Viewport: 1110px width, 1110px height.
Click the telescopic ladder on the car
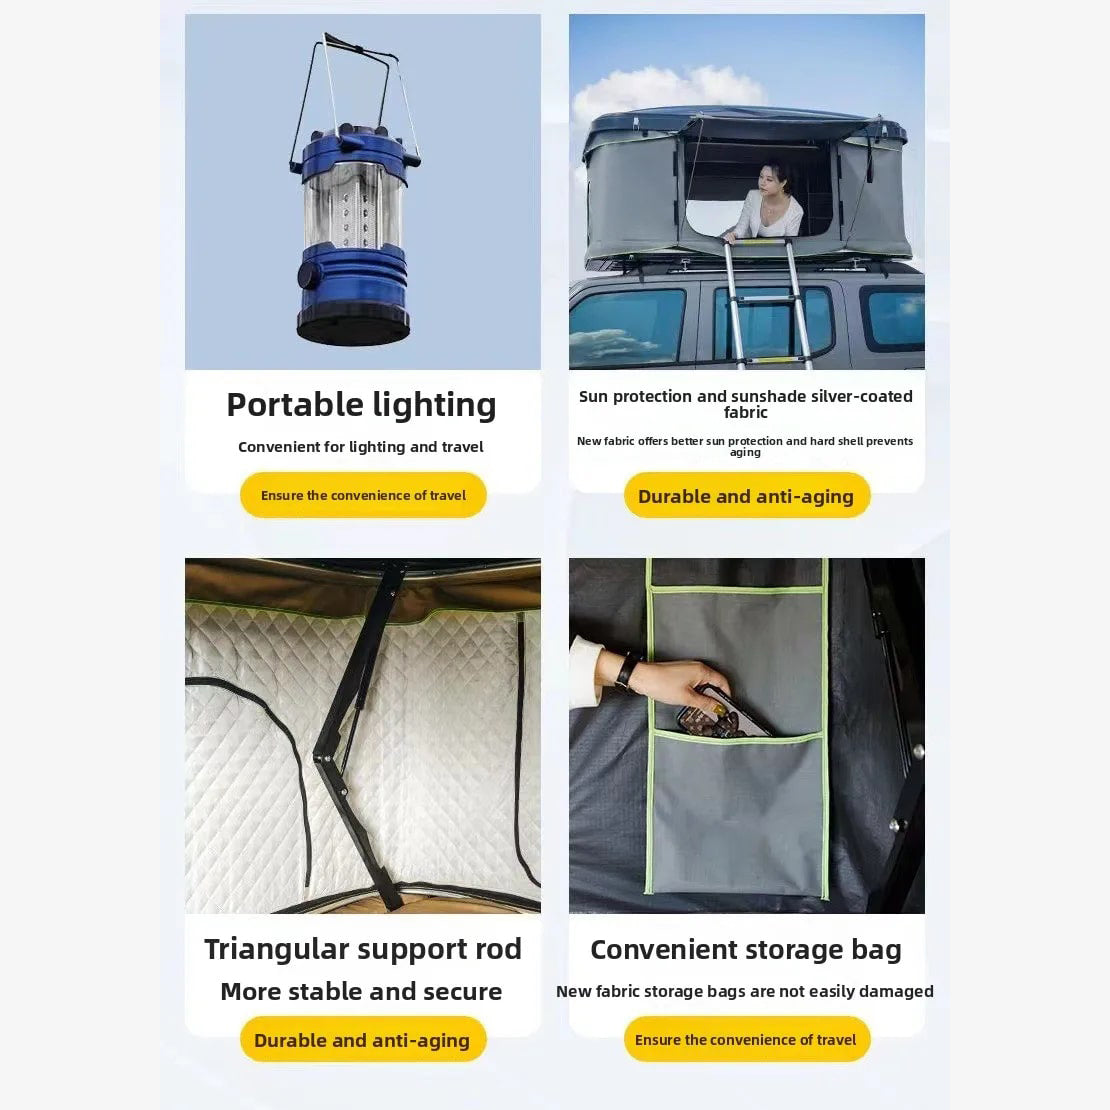click(767, 304)
